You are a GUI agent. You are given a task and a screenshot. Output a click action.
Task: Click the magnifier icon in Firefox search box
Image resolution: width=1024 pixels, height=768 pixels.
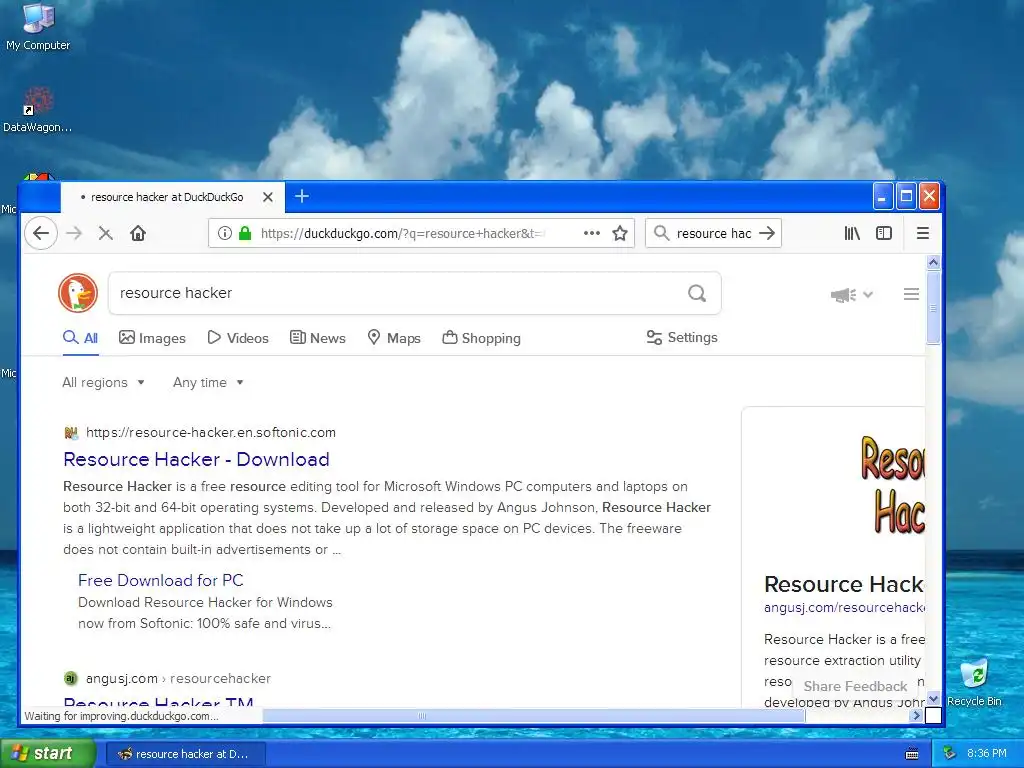point(662,233)
